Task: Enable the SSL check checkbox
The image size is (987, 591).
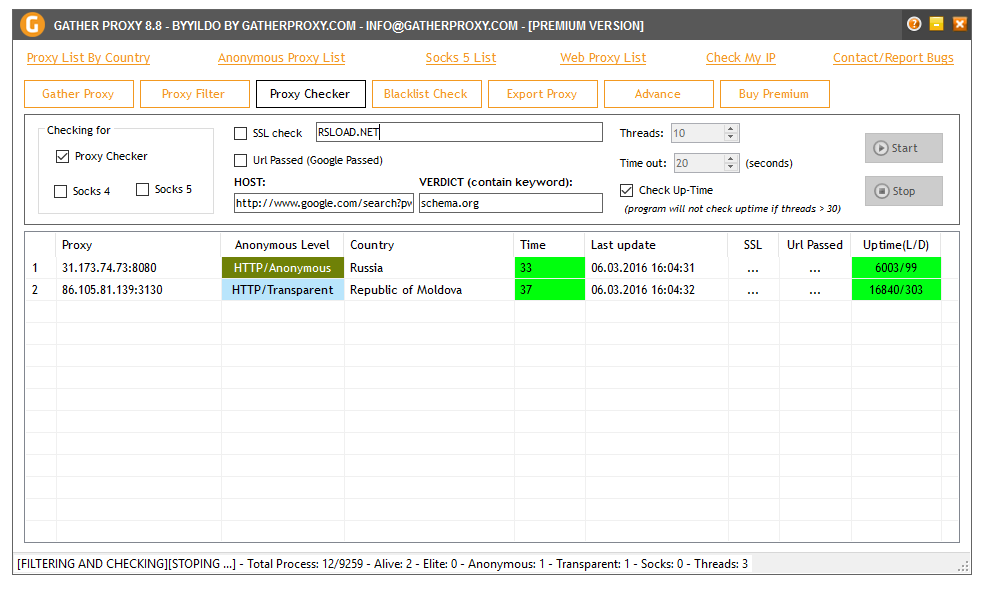Action: [x=240, y=133]
